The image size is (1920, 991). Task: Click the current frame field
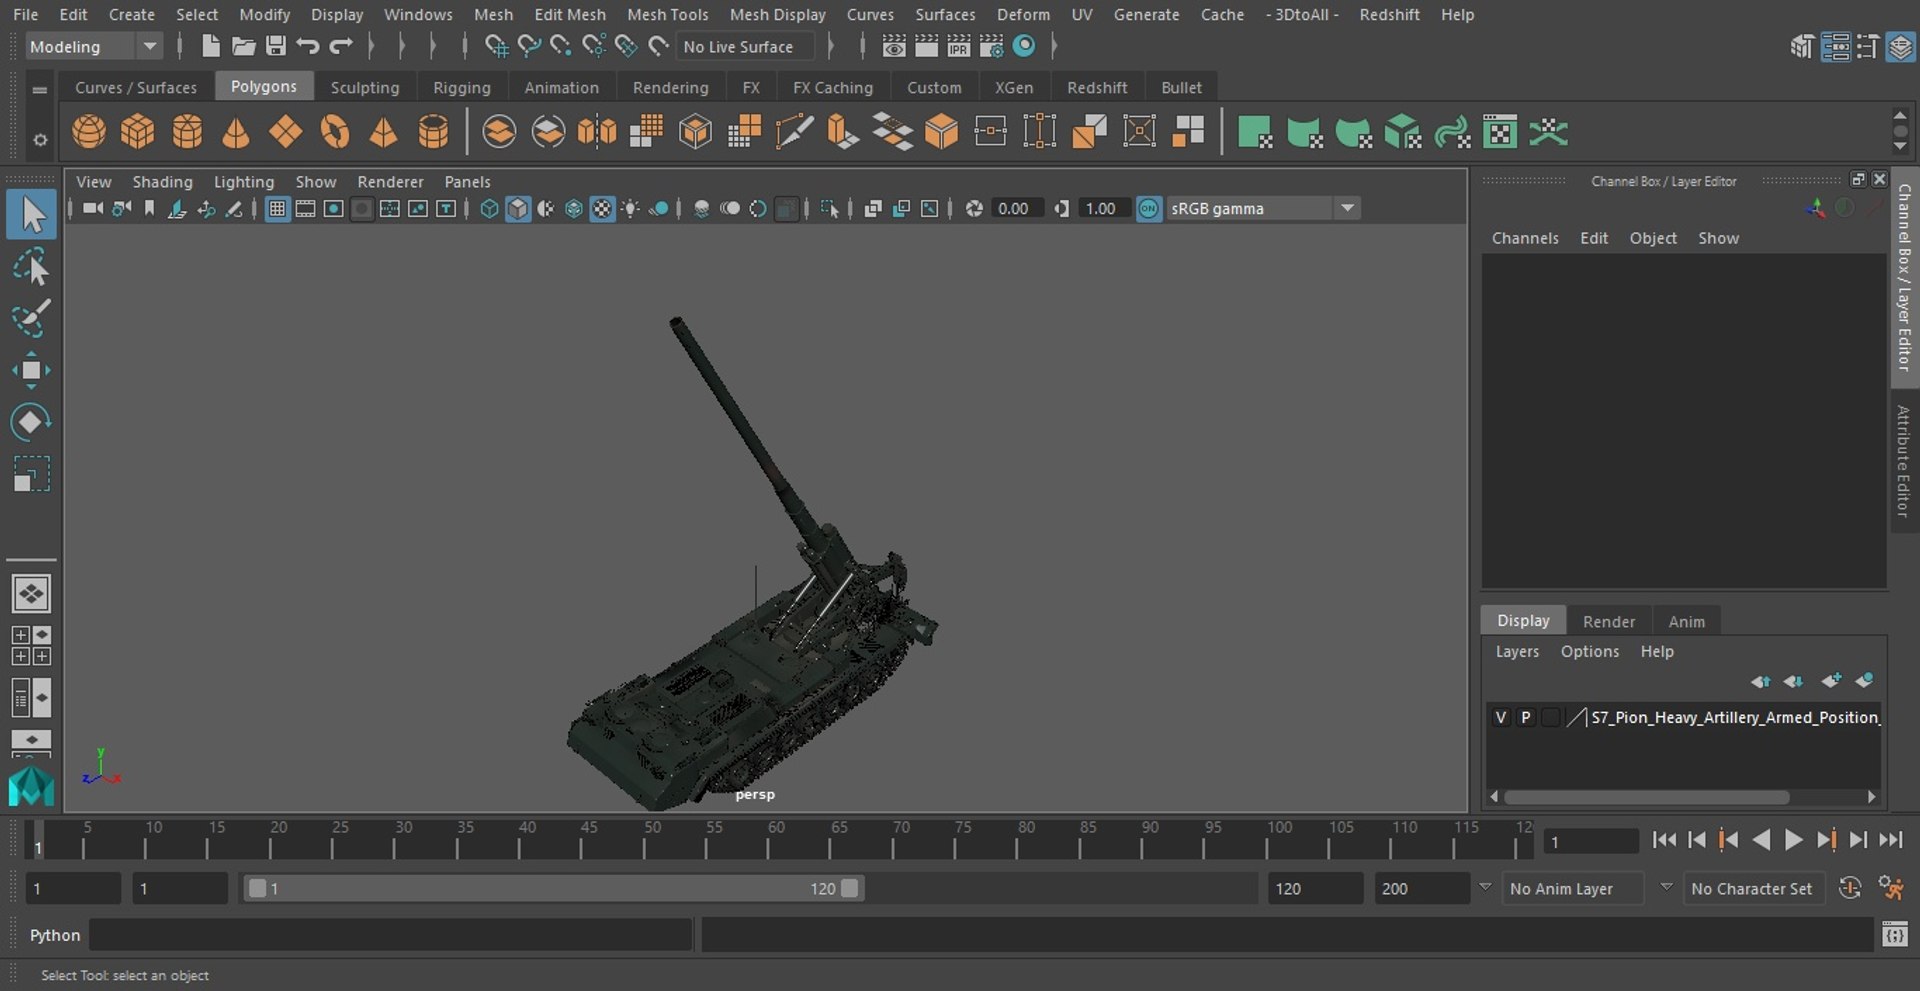(x=1590, y=841)
